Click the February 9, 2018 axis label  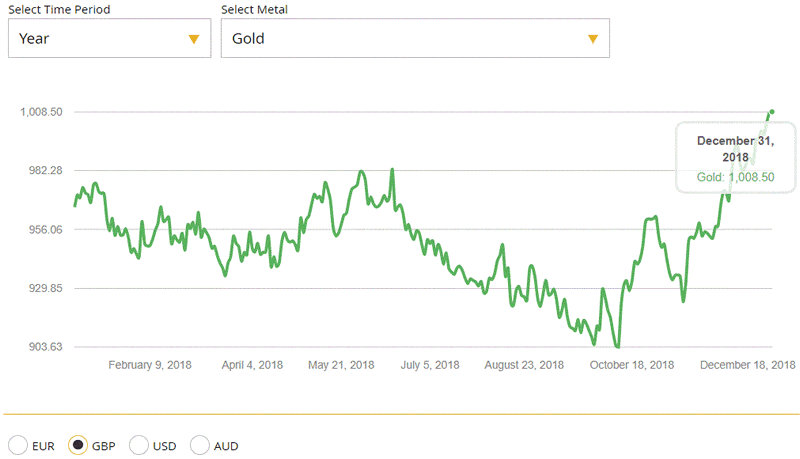pyautogui.click(x=150, y=366)
